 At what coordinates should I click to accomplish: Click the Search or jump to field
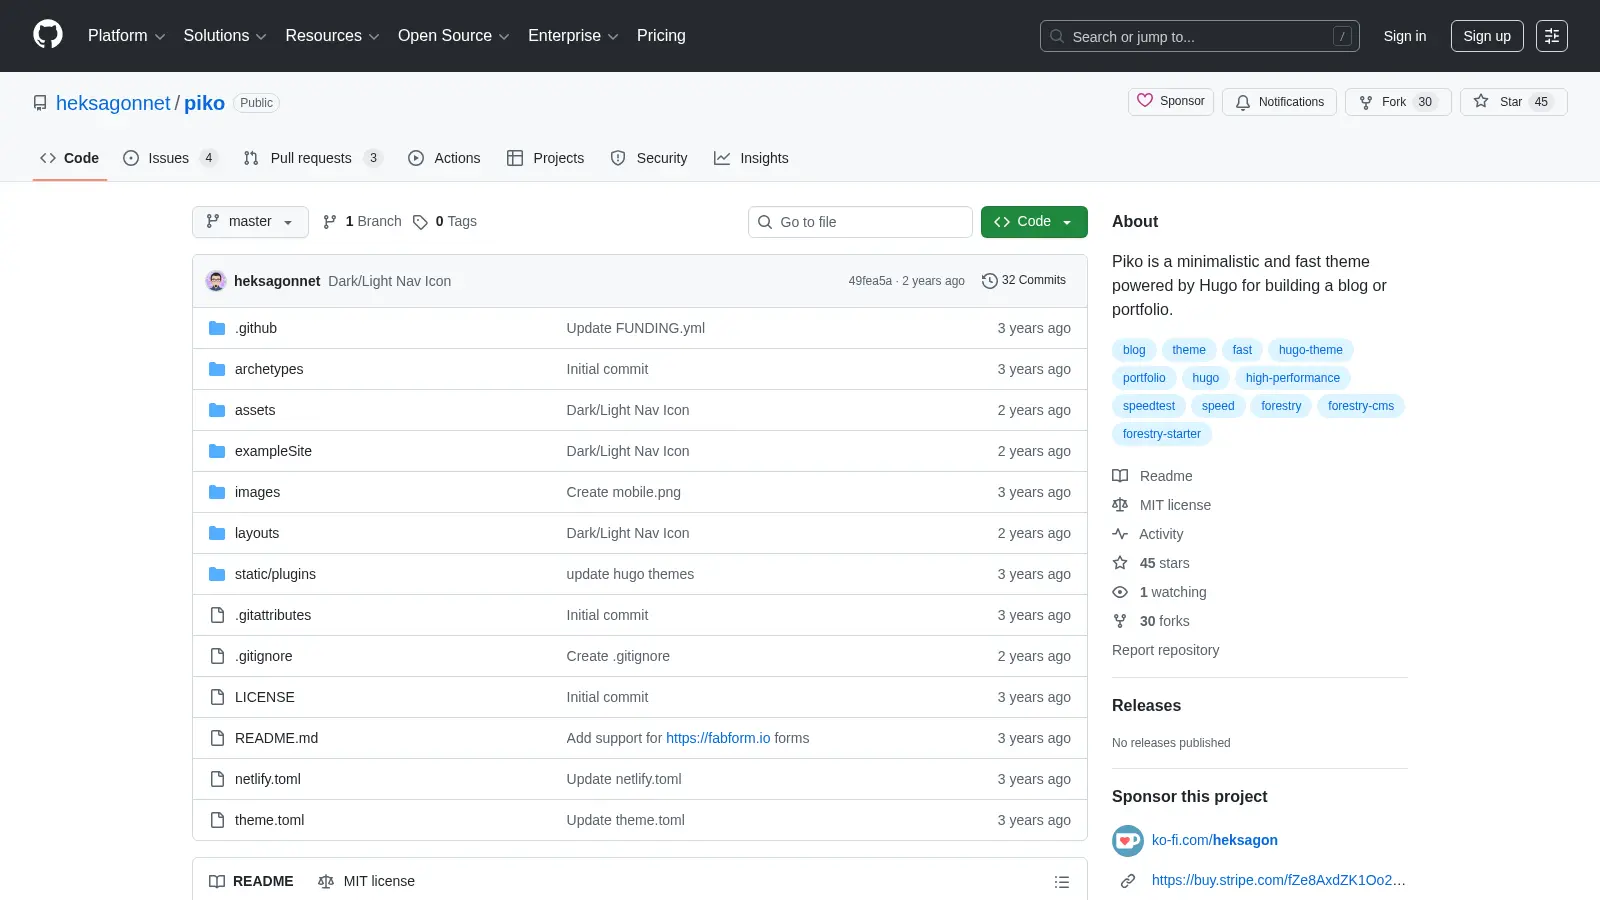pyautogui.click(x=1200, y=36)
